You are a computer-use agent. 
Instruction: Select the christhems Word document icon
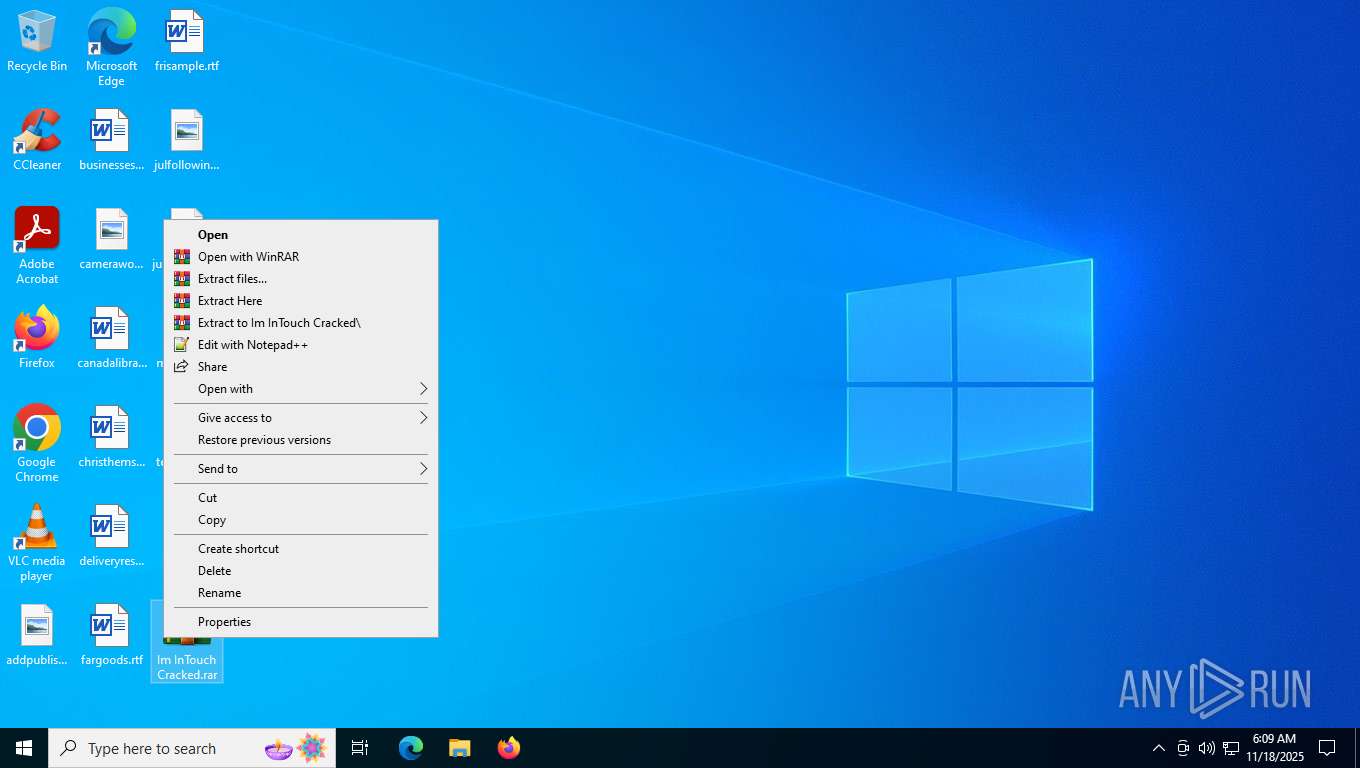click(x=111, y=437)
